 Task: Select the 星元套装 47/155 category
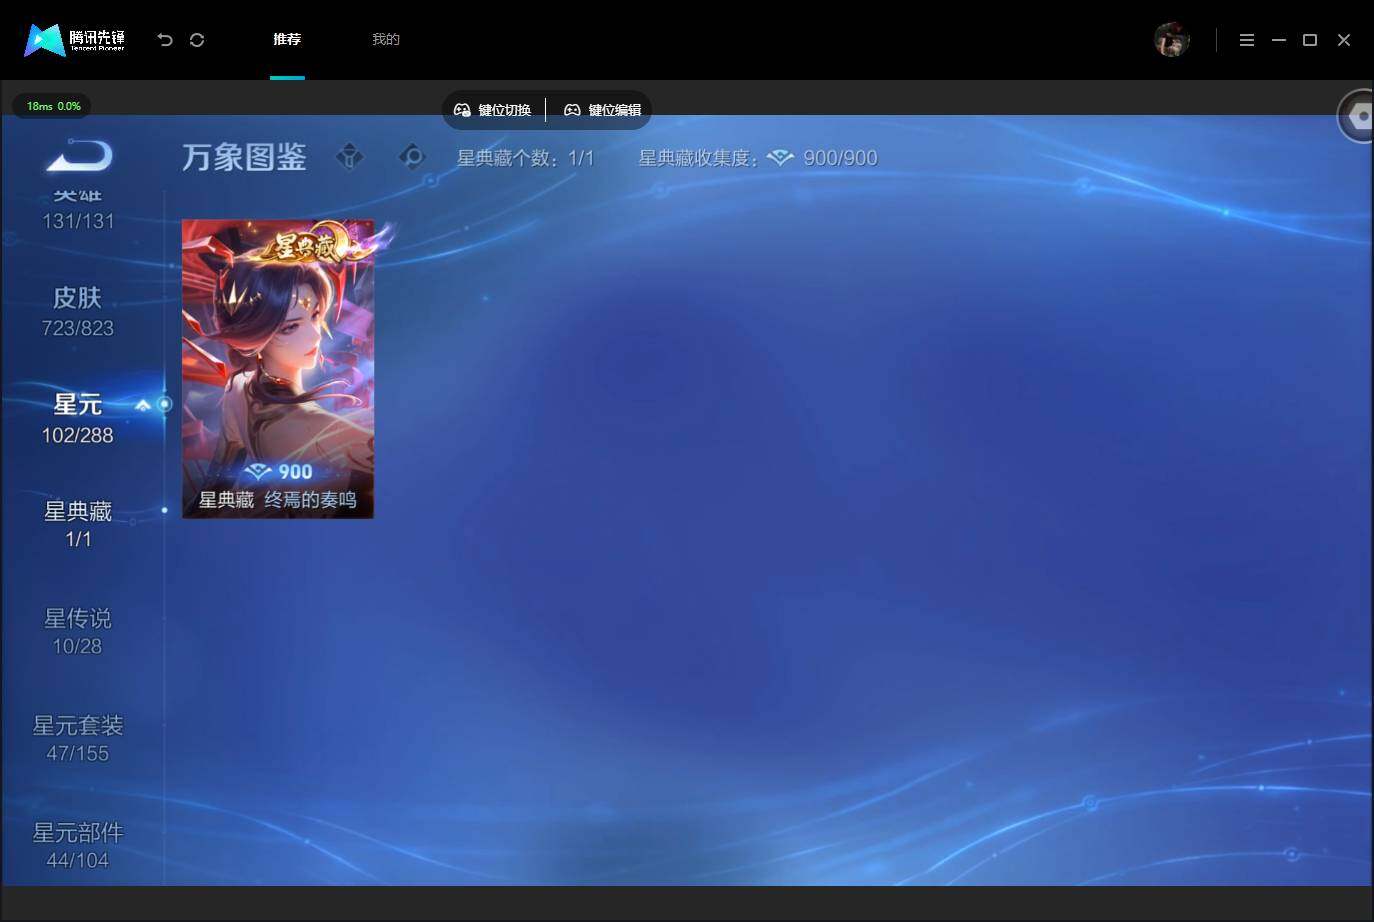(78, 739)
